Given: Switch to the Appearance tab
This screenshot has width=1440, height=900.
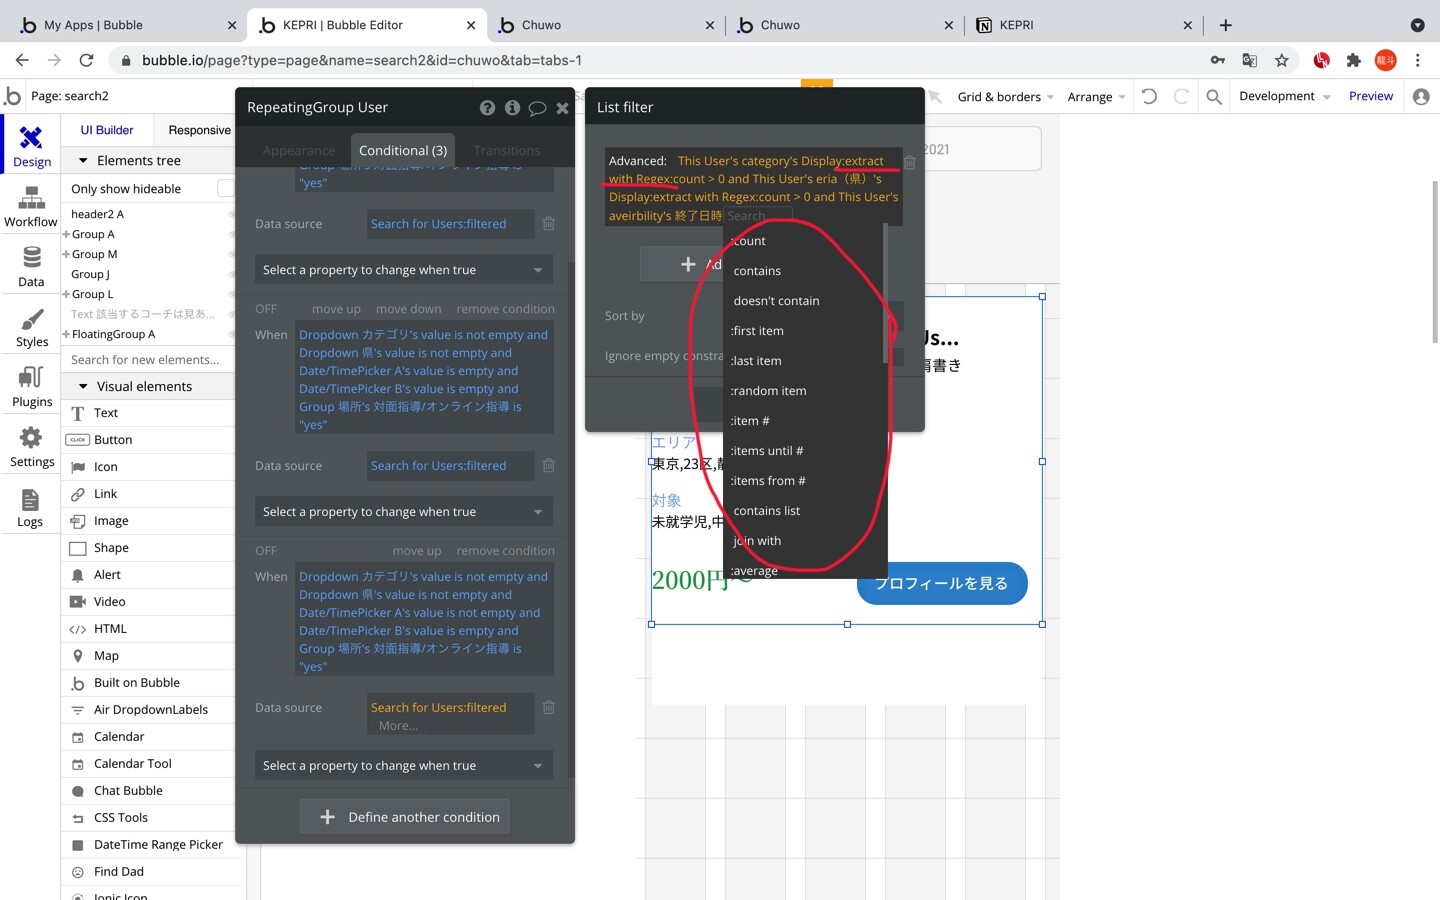Looking at the screenshot, I should pyautogui.click(x=299, y=150).
